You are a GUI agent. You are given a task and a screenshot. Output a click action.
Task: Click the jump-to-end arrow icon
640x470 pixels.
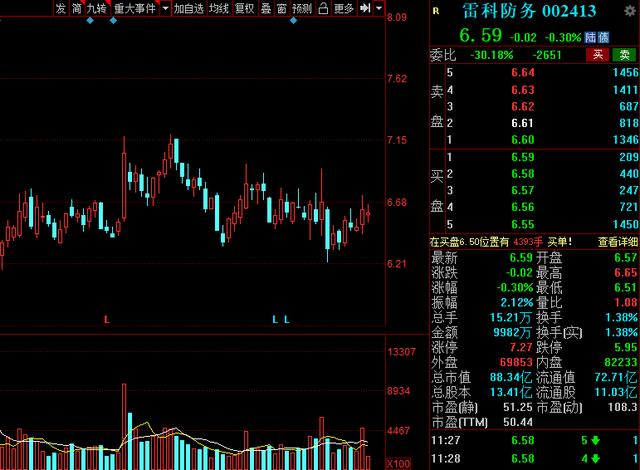(x=365, y=8)
